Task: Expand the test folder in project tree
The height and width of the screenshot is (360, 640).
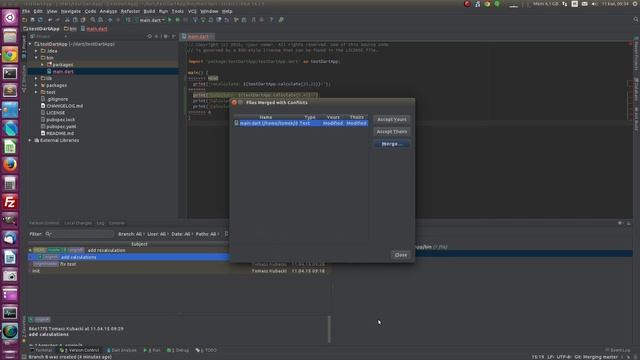Action: coord(37,92)
